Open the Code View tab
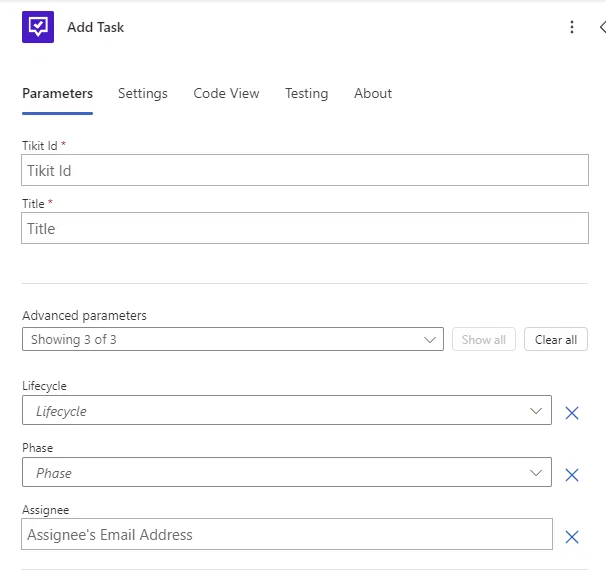606x574 pixels. (x=226, y=94)
